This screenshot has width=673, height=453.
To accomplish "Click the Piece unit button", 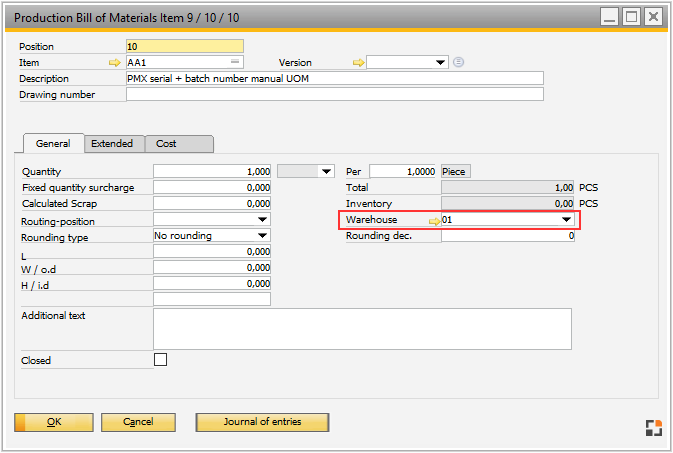I will (x=455, y=171).
